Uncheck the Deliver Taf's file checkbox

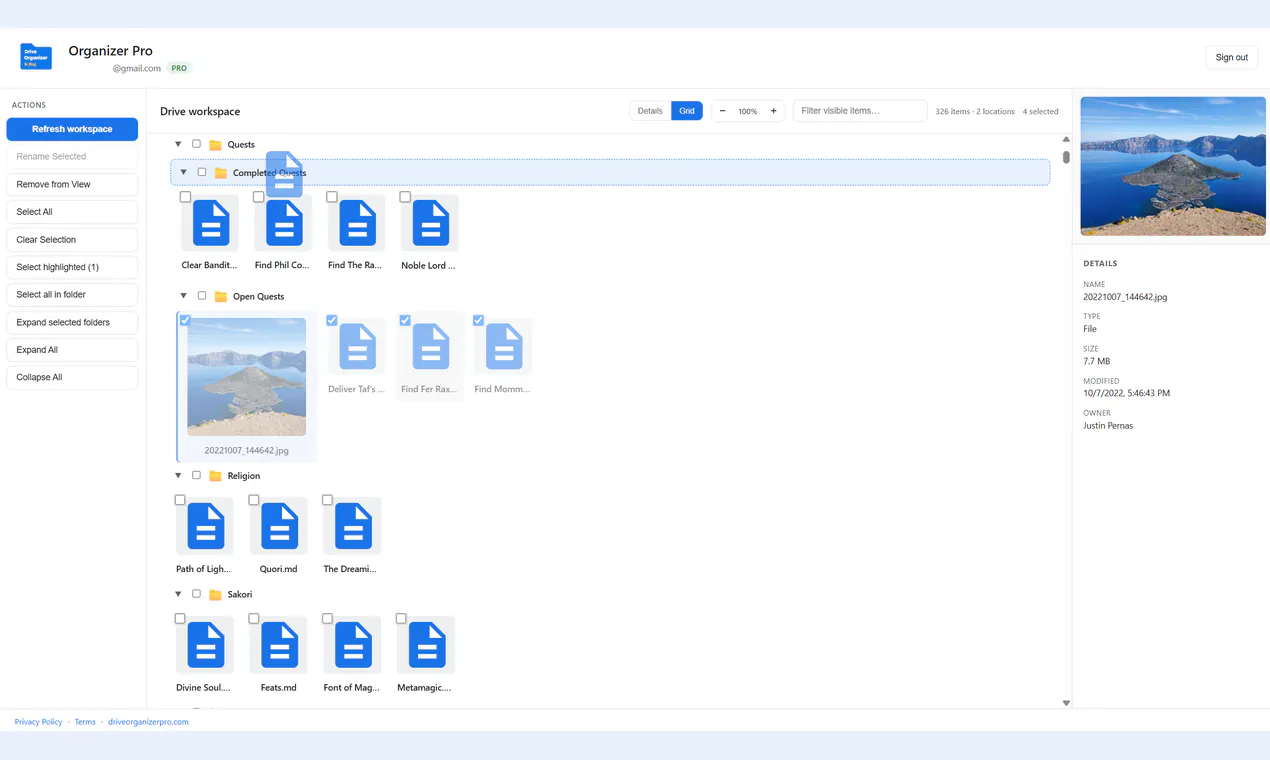332,321
